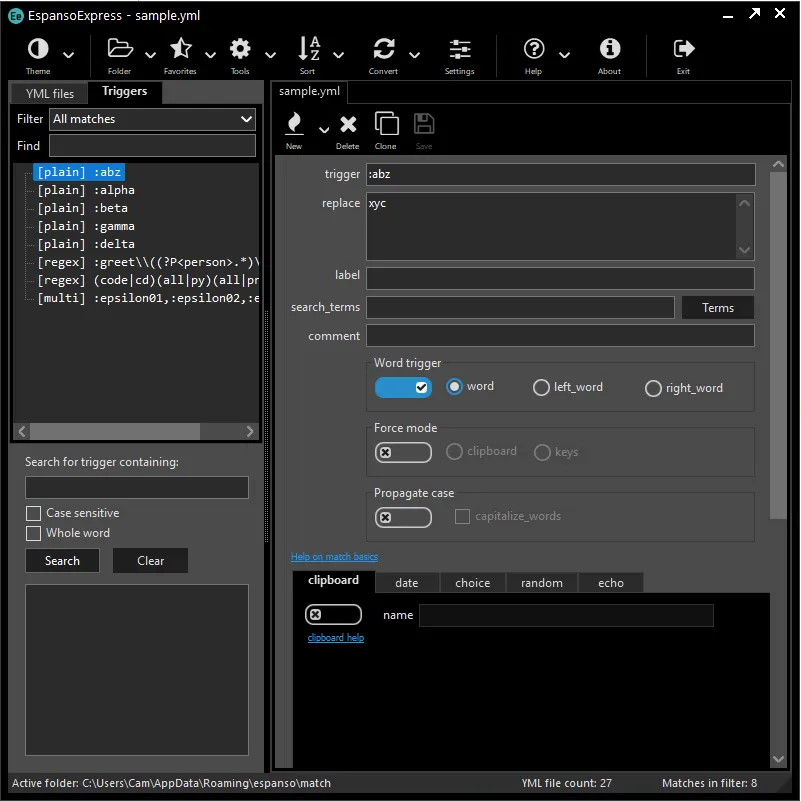Click the trigger list horizontal scrollbar
Image resolution: width=801 pixels, height=801 pixels.
[114, 431]
